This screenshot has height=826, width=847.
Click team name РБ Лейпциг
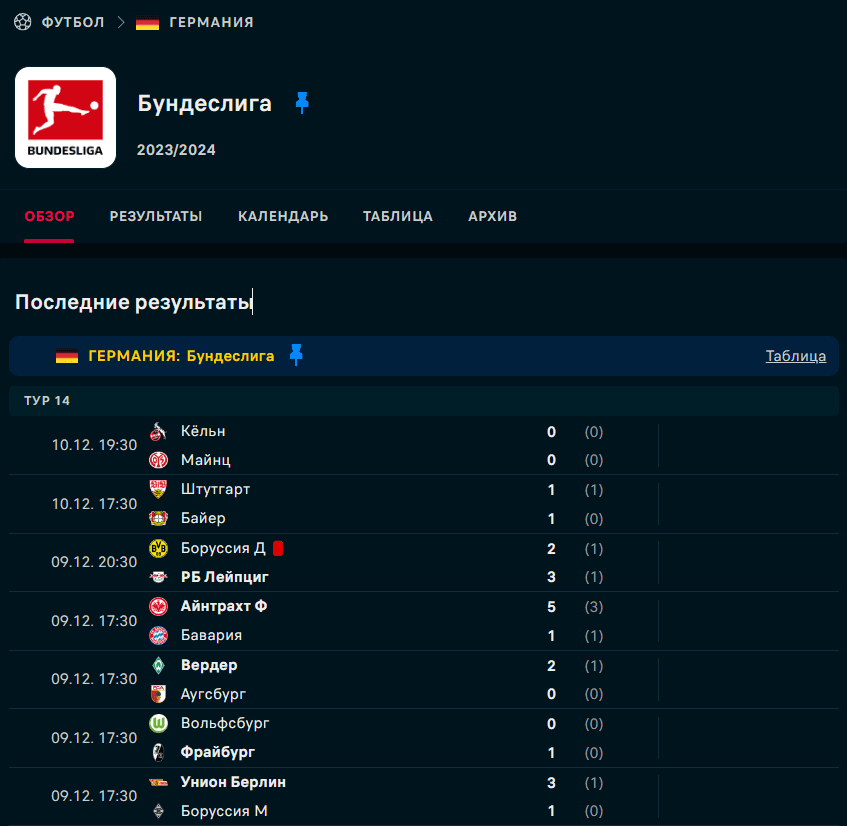tap(225, 577)
